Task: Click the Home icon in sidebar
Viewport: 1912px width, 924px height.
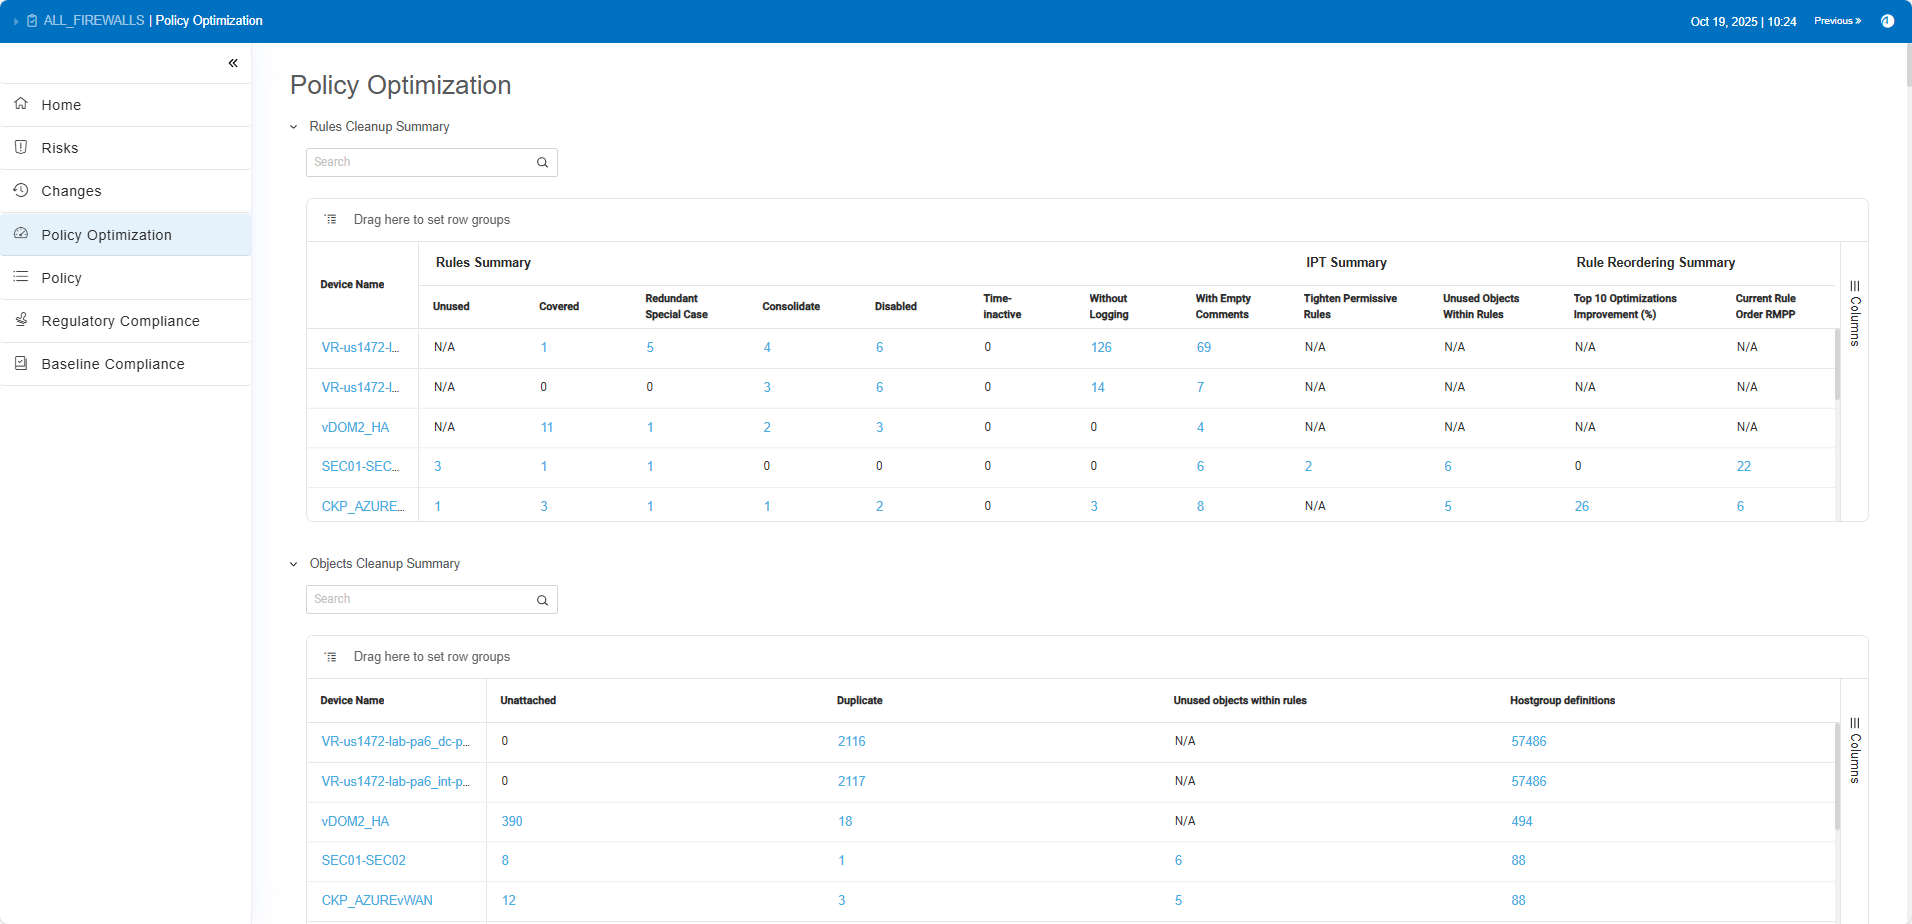Action: pyautogui.click(x=21, y=104)
